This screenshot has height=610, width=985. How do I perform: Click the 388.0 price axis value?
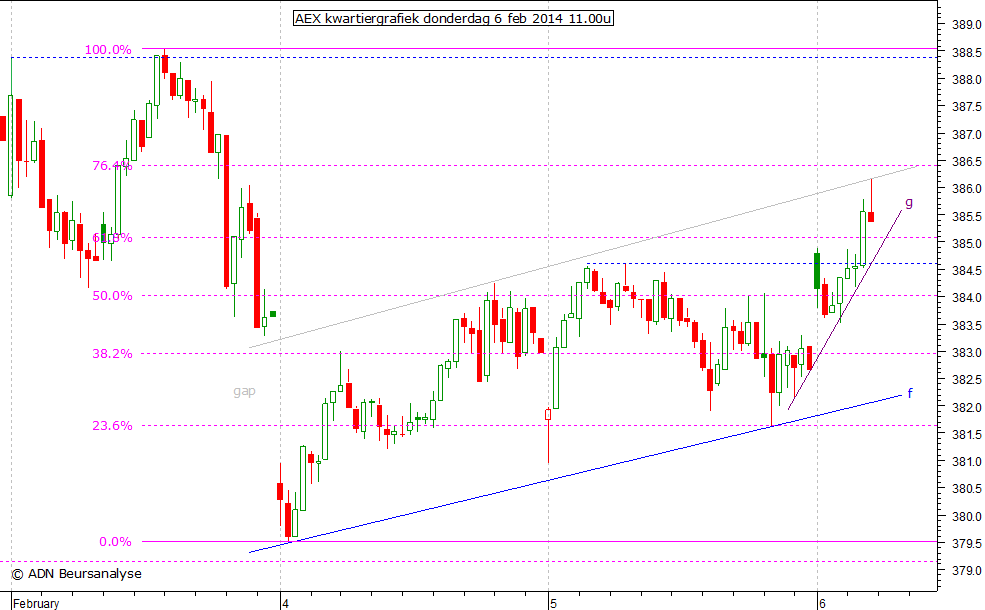pos(967,80)
